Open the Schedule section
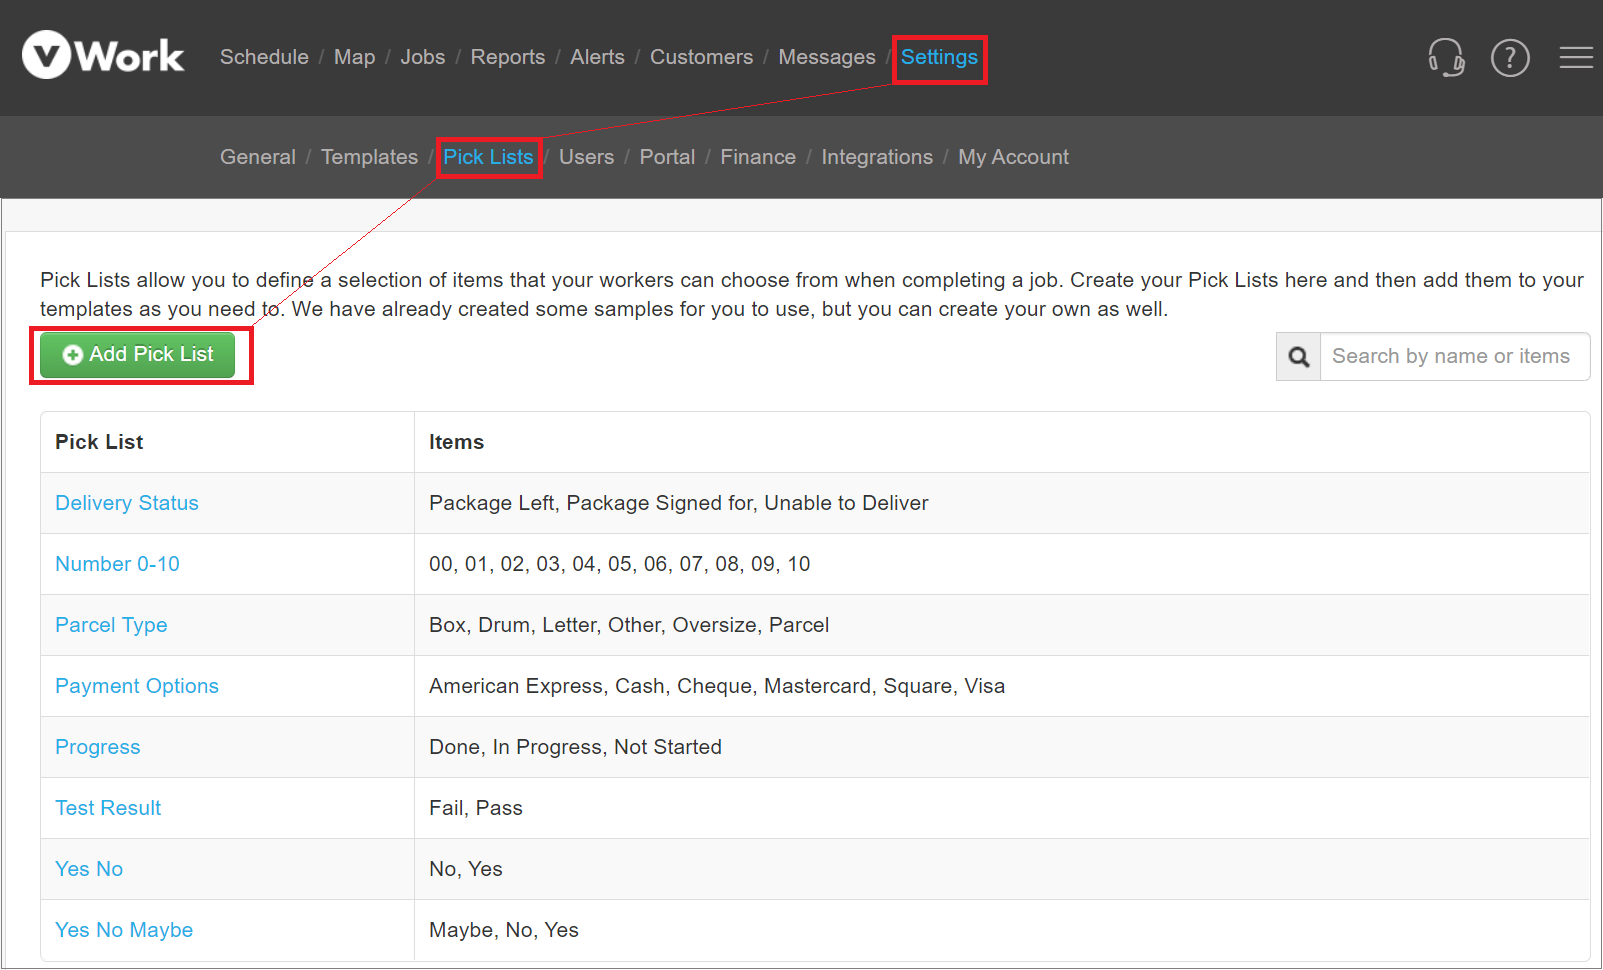The height and width of the screenshot is (970, 1603). coord(263,57)
